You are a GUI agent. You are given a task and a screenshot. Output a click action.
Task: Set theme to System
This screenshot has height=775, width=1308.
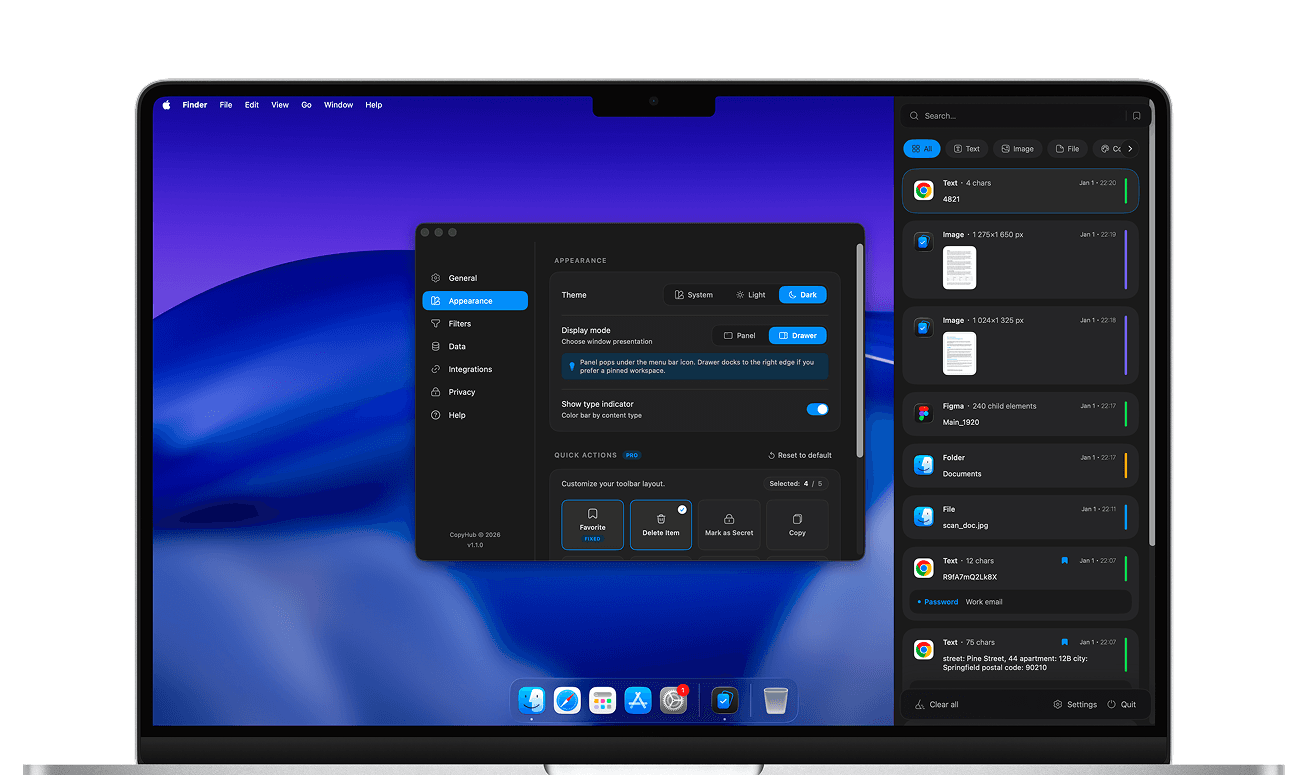[x=694, y=295]
